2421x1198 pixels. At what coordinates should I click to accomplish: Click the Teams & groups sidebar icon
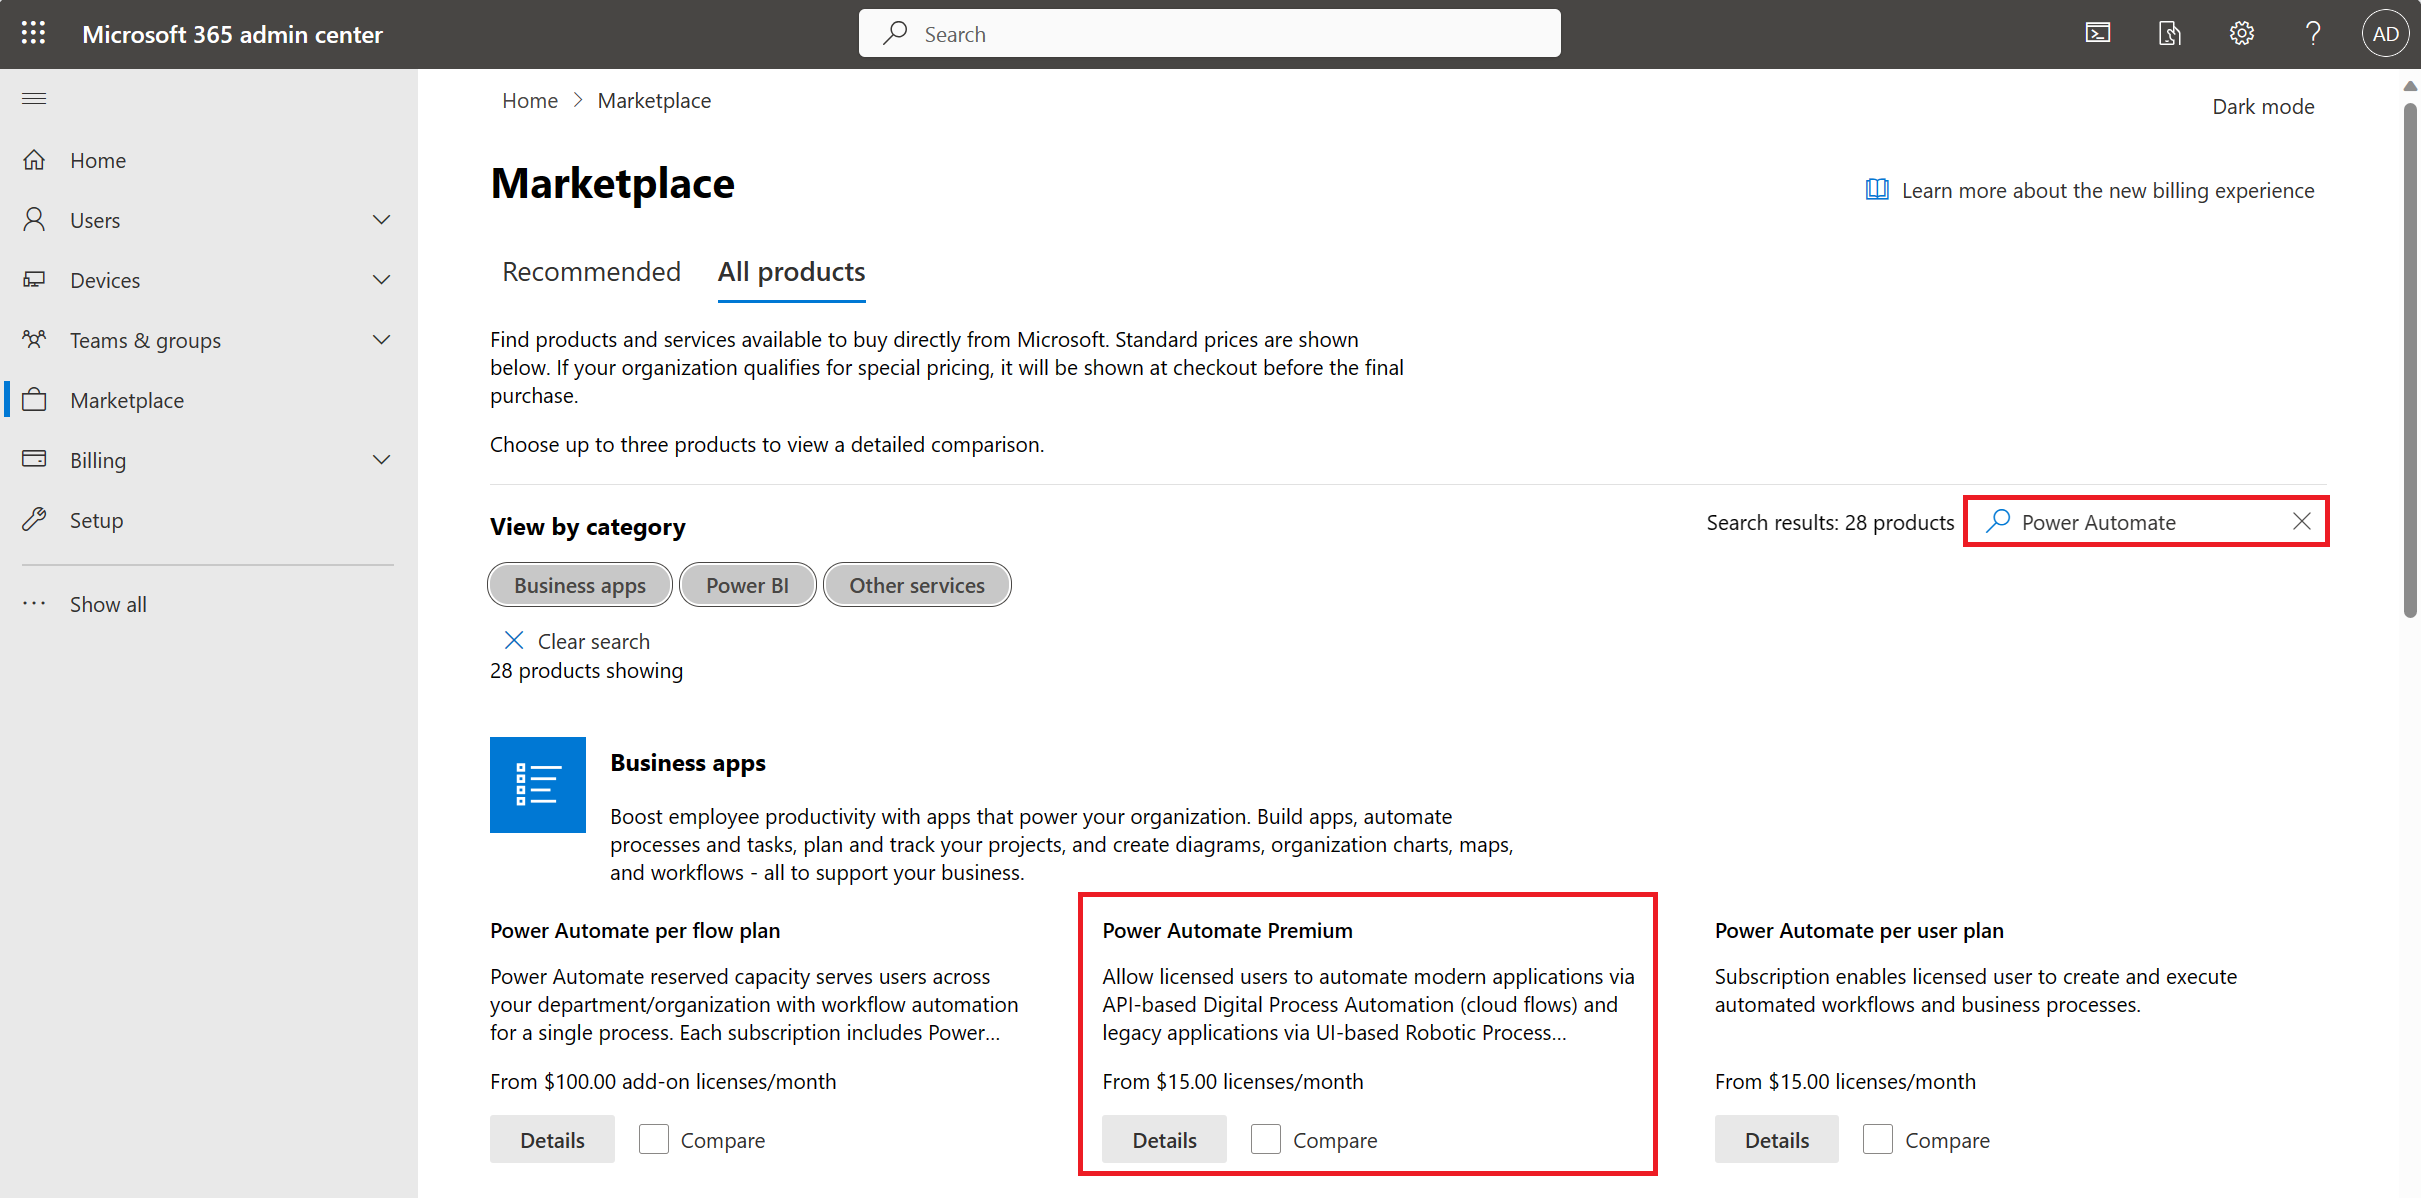tap(36, 340)
